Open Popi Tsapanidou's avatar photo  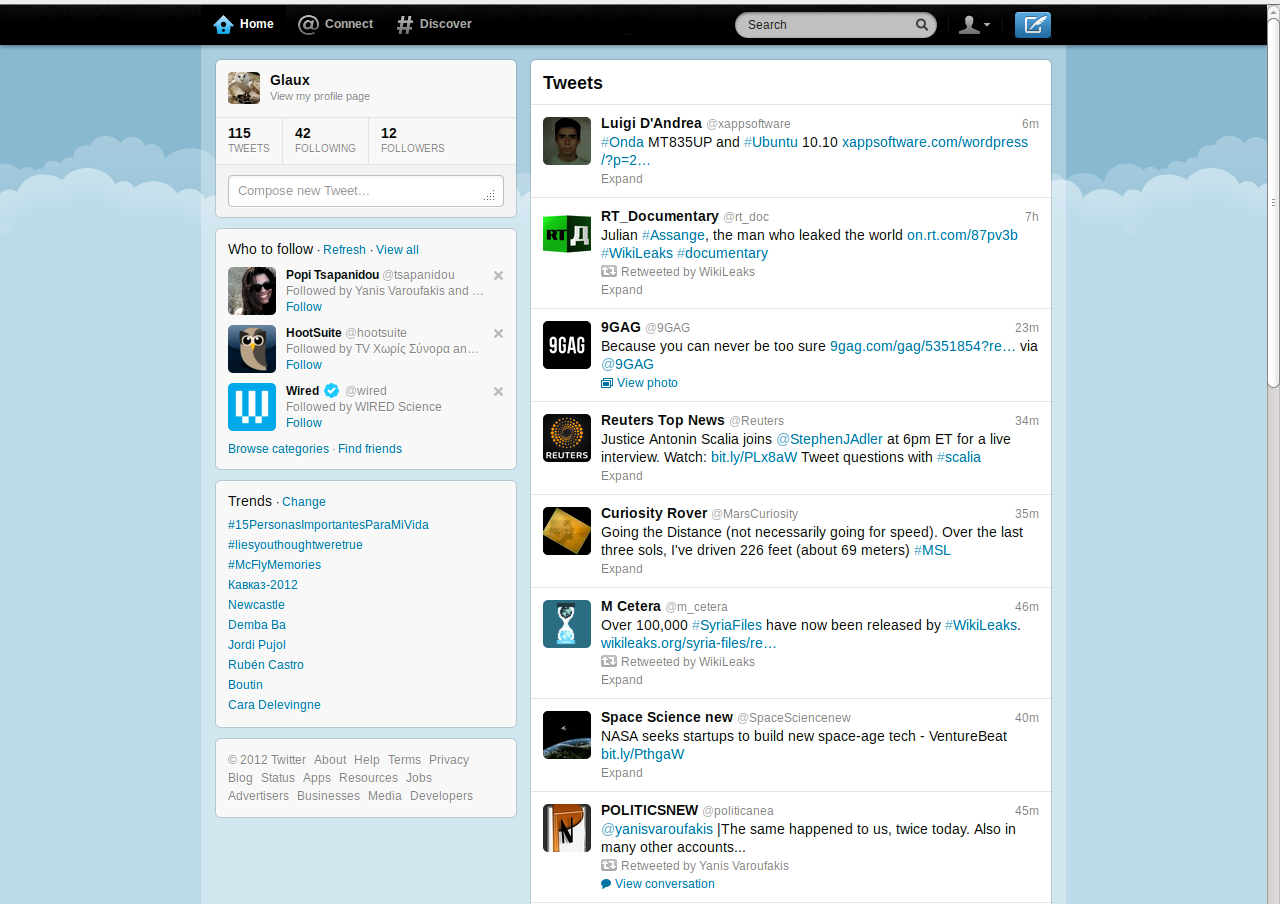tap(252, 291)
